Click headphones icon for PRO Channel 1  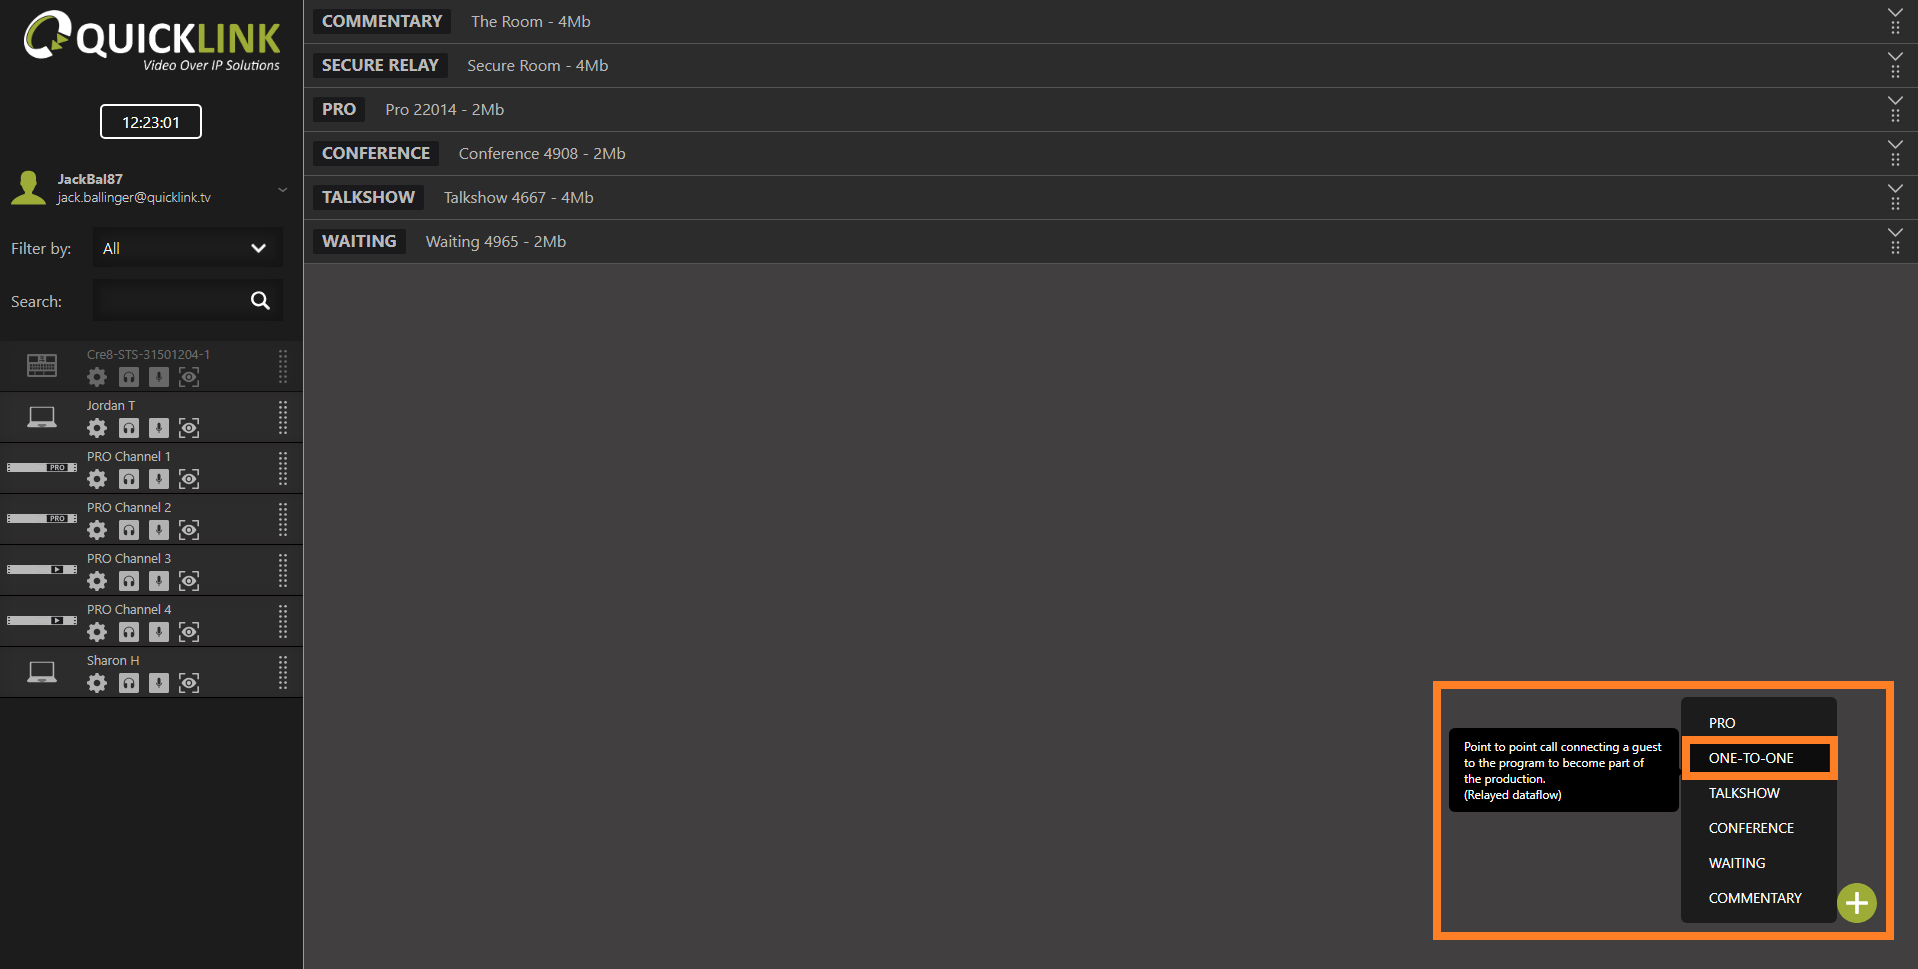[129, 479]
